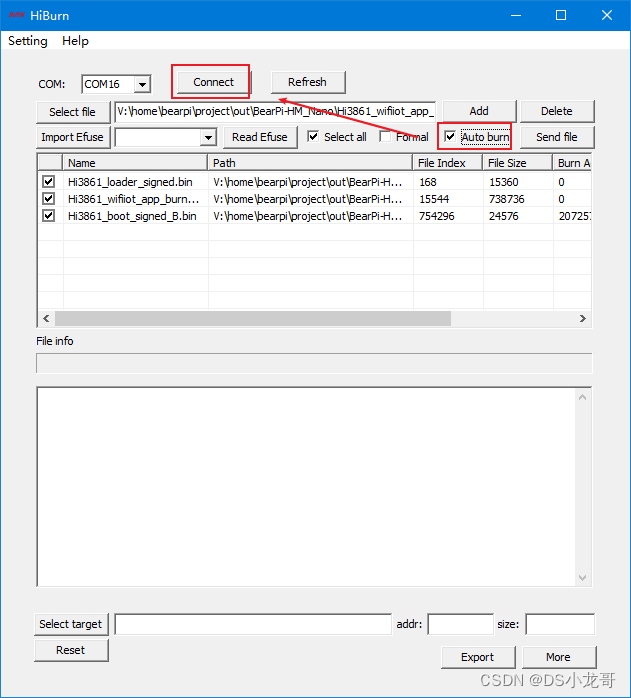The height and width of the screenshot is (698, 631).
Task: Click the File info progress bar
Action: click(314, 363)
